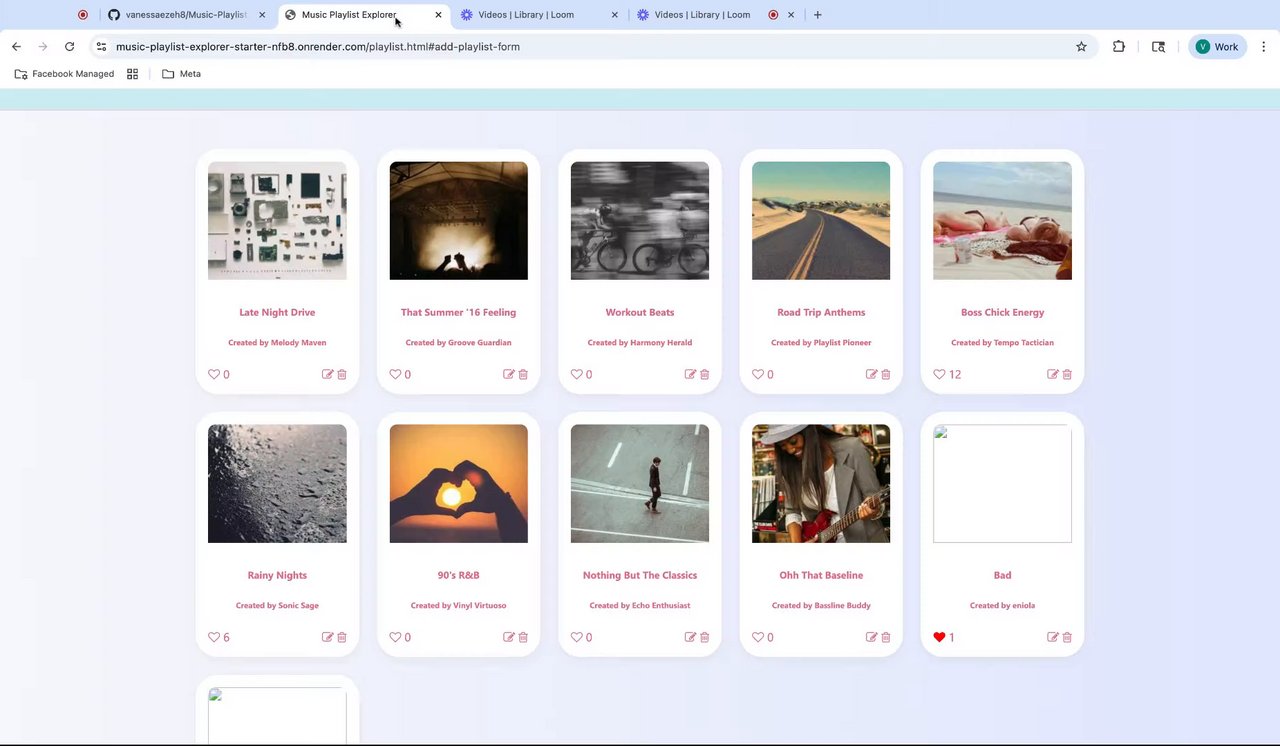Viewport: 1280px width, 746px height.
Task: Open the Meta bookmarks folder
Action: pos(181,74)
